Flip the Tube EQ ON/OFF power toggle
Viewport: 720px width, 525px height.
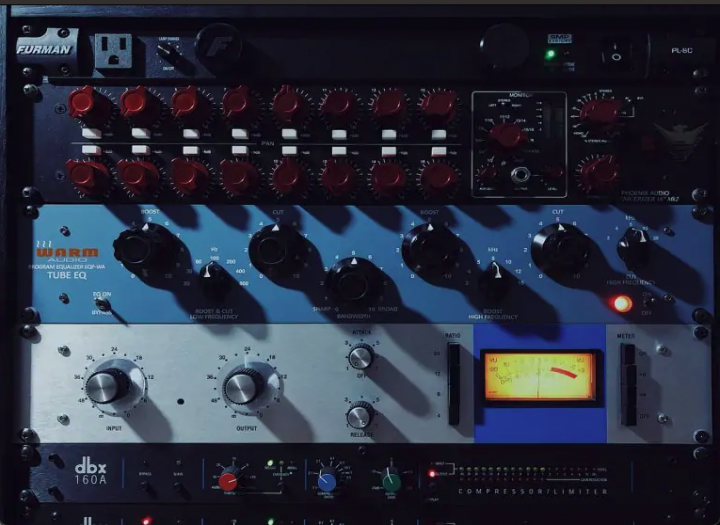648,302
